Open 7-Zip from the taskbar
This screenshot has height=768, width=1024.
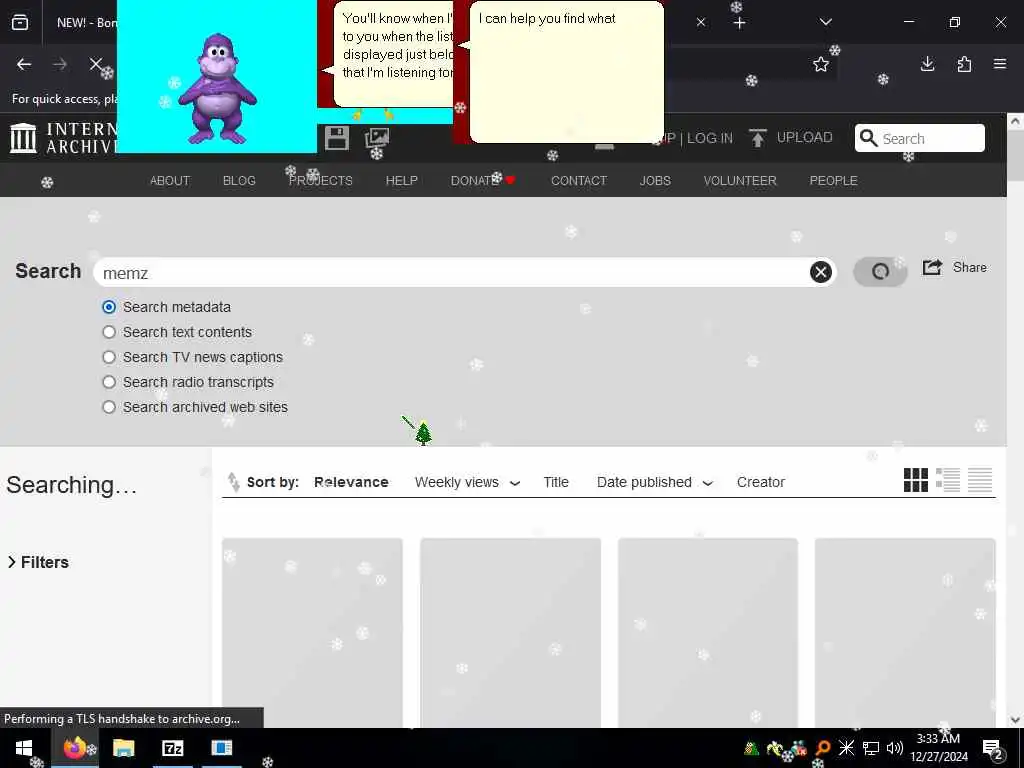coord(172,748)
